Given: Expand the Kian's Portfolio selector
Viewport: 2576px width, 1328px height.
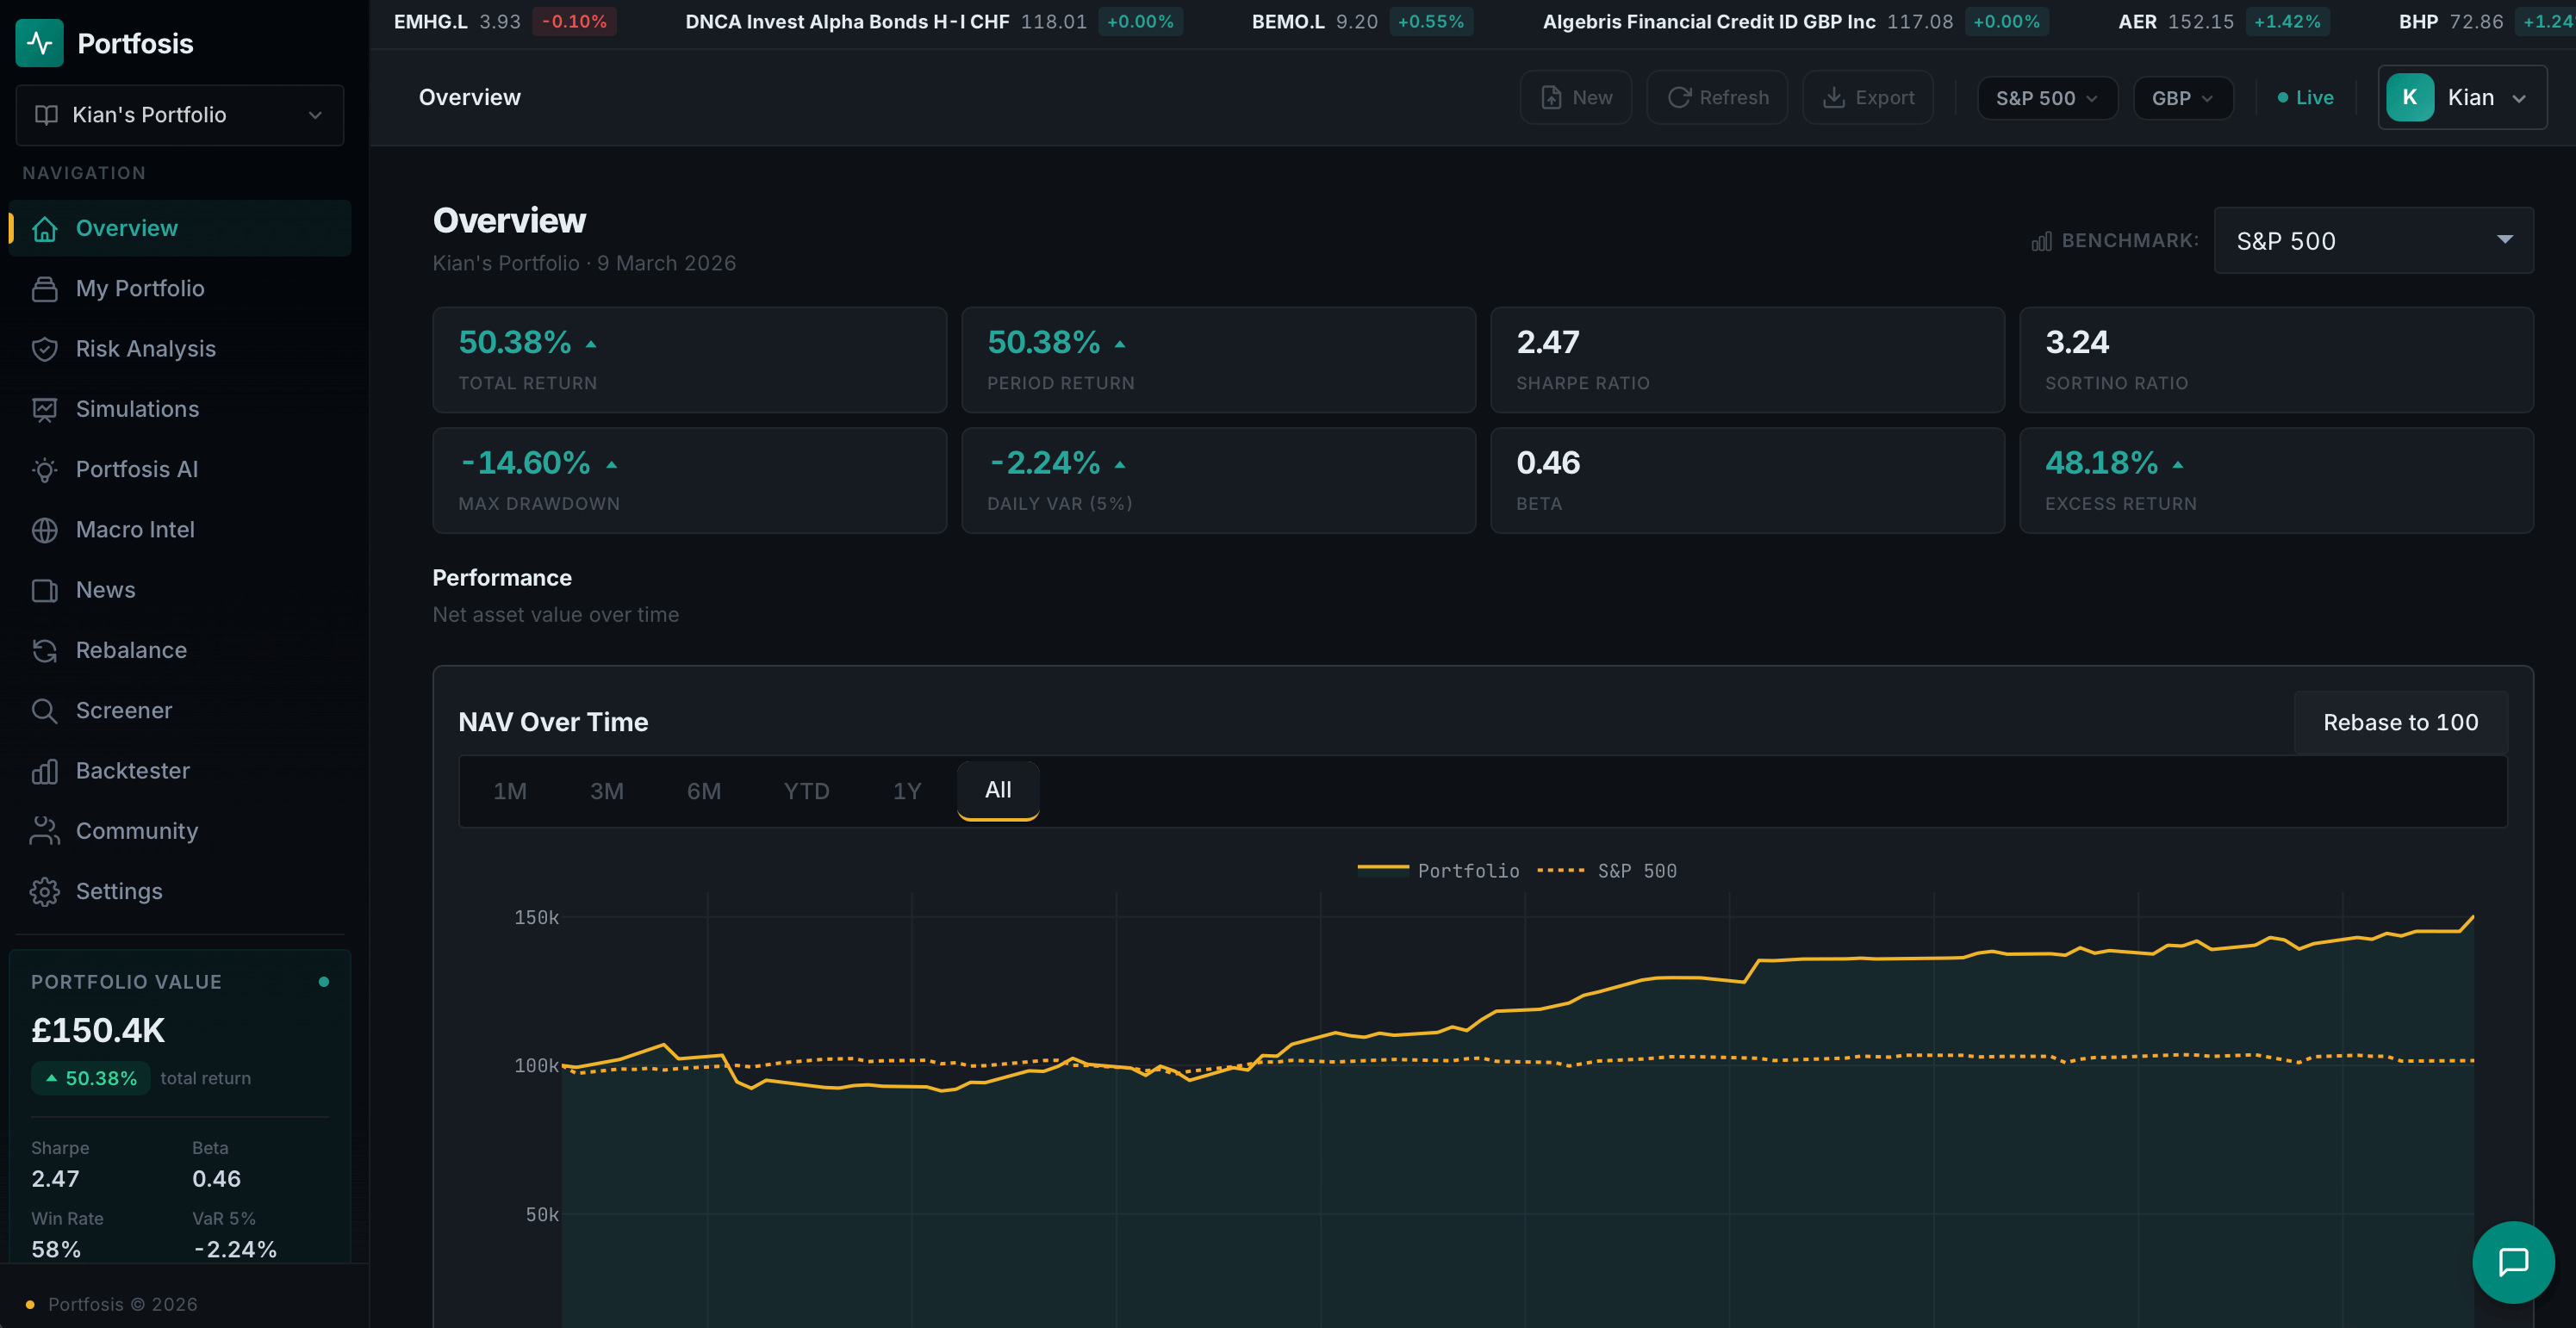Looking at the screenshot, I should pos(179,115).
